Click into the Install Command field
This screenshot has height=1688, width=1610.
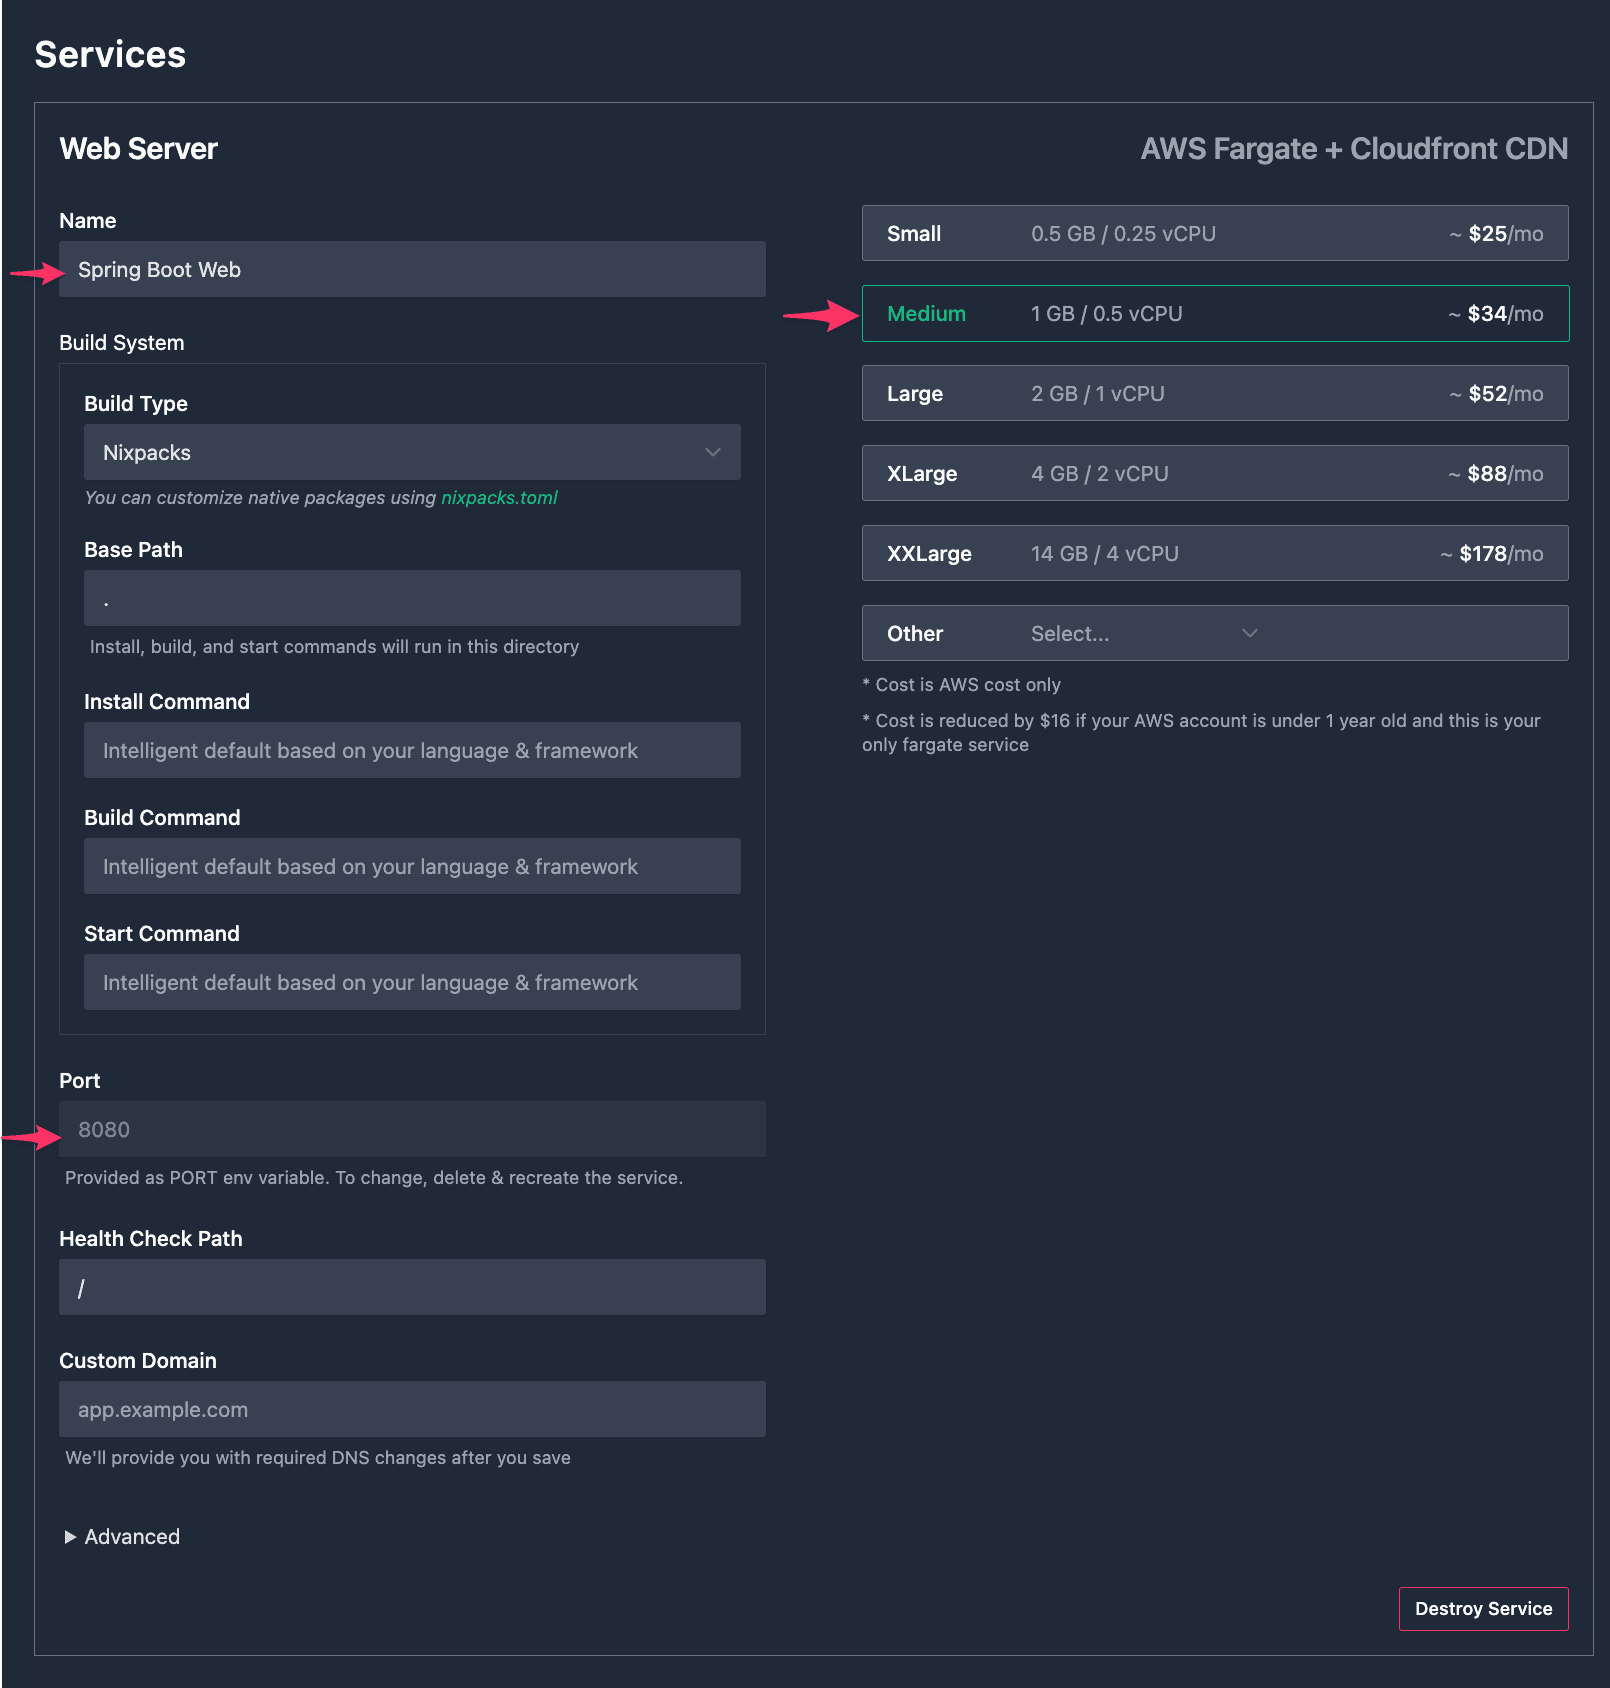click(x=412, y=750)
